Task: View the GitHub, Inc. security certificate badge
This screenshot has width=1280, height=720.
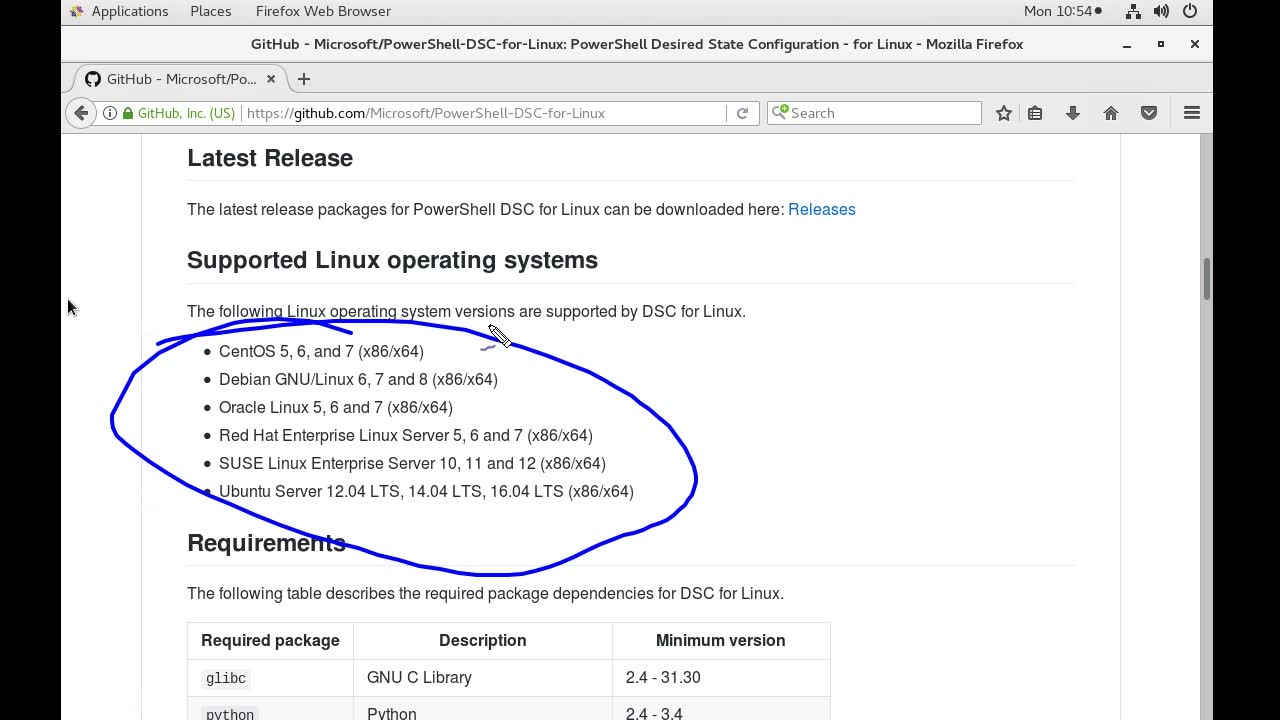Action: click(179, 113)
